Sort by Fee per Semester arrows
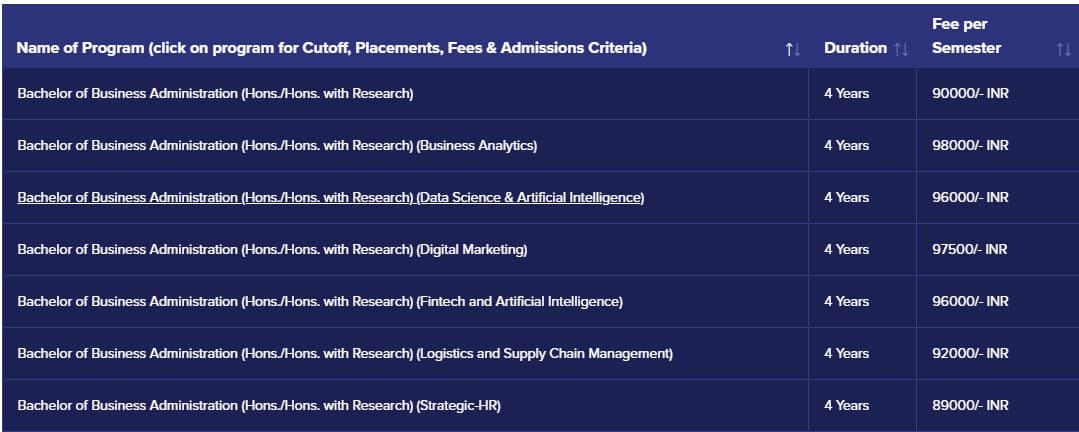 click(x=1063, y=49)
